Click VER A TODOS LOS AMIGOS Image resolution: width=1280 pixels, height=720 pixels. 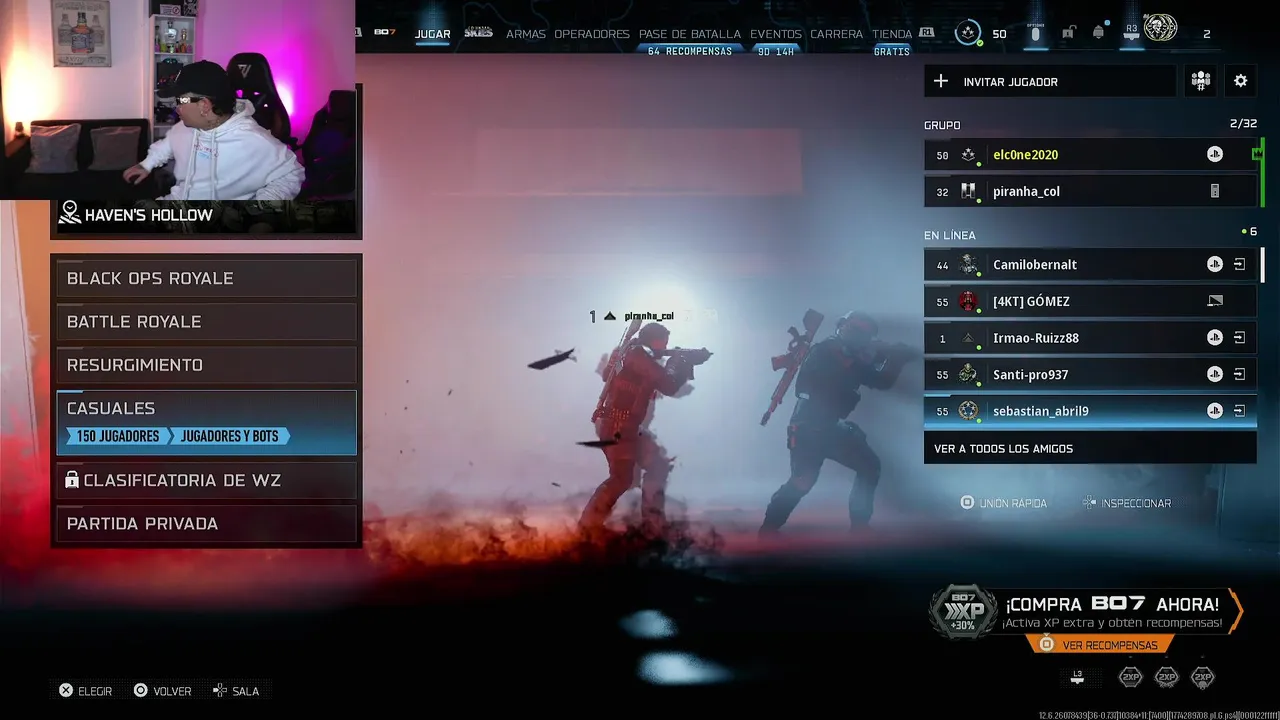1090,448
